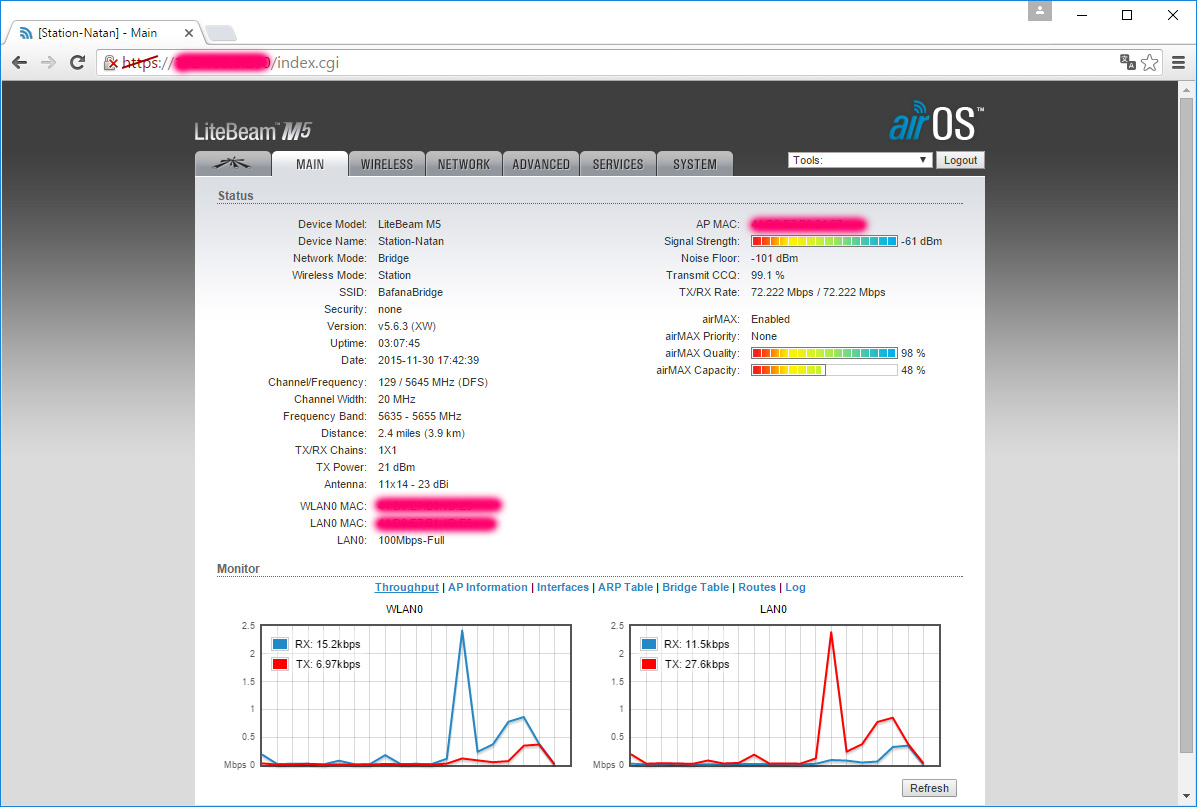The width and height of the screenshot is (1197, 807).
Task: Click the Chrome user profile icon
Action: coord(1040,11)
